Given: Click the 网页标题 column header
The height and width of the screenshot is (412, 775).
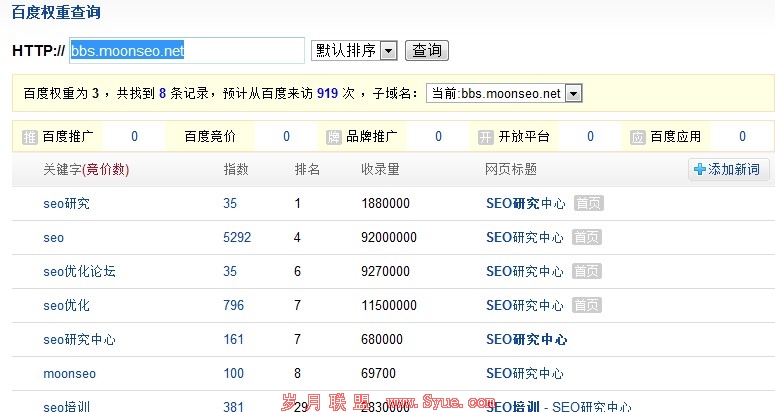Looking at the screenshot, I should point(511,169).
